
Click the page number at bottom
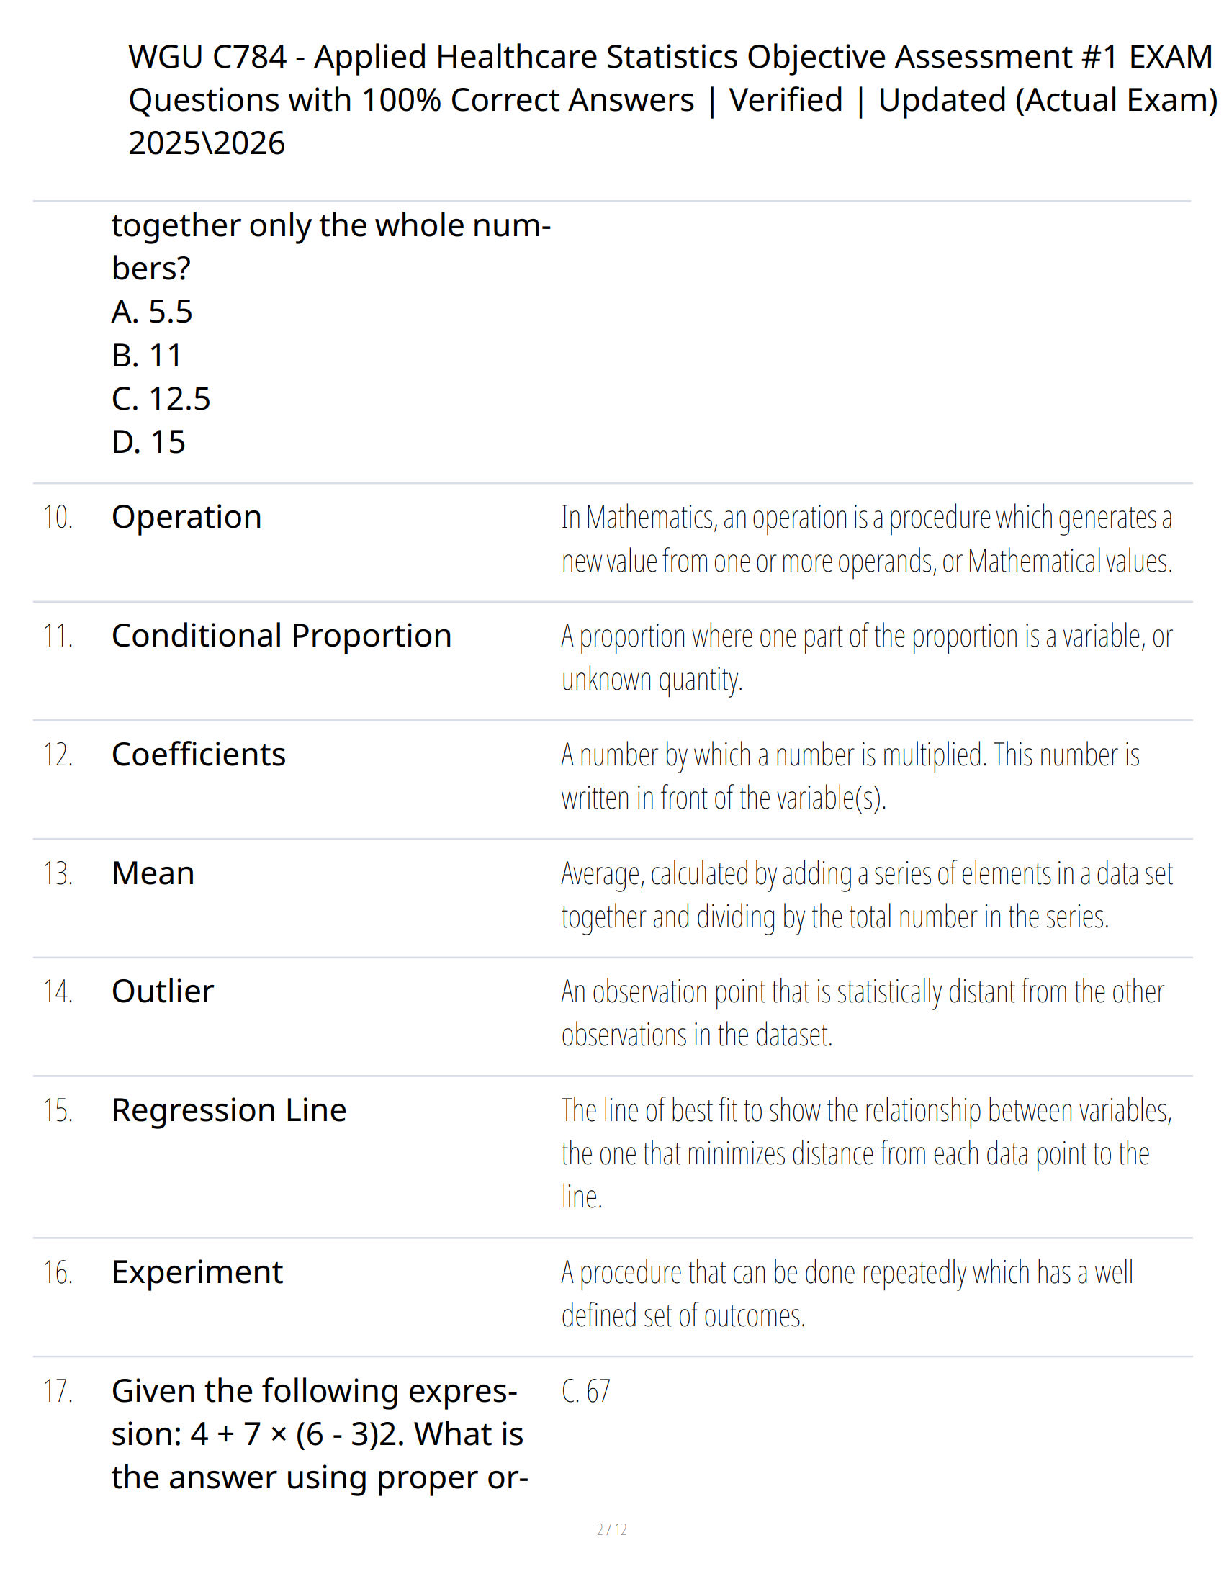click(x=612, y=1529)
